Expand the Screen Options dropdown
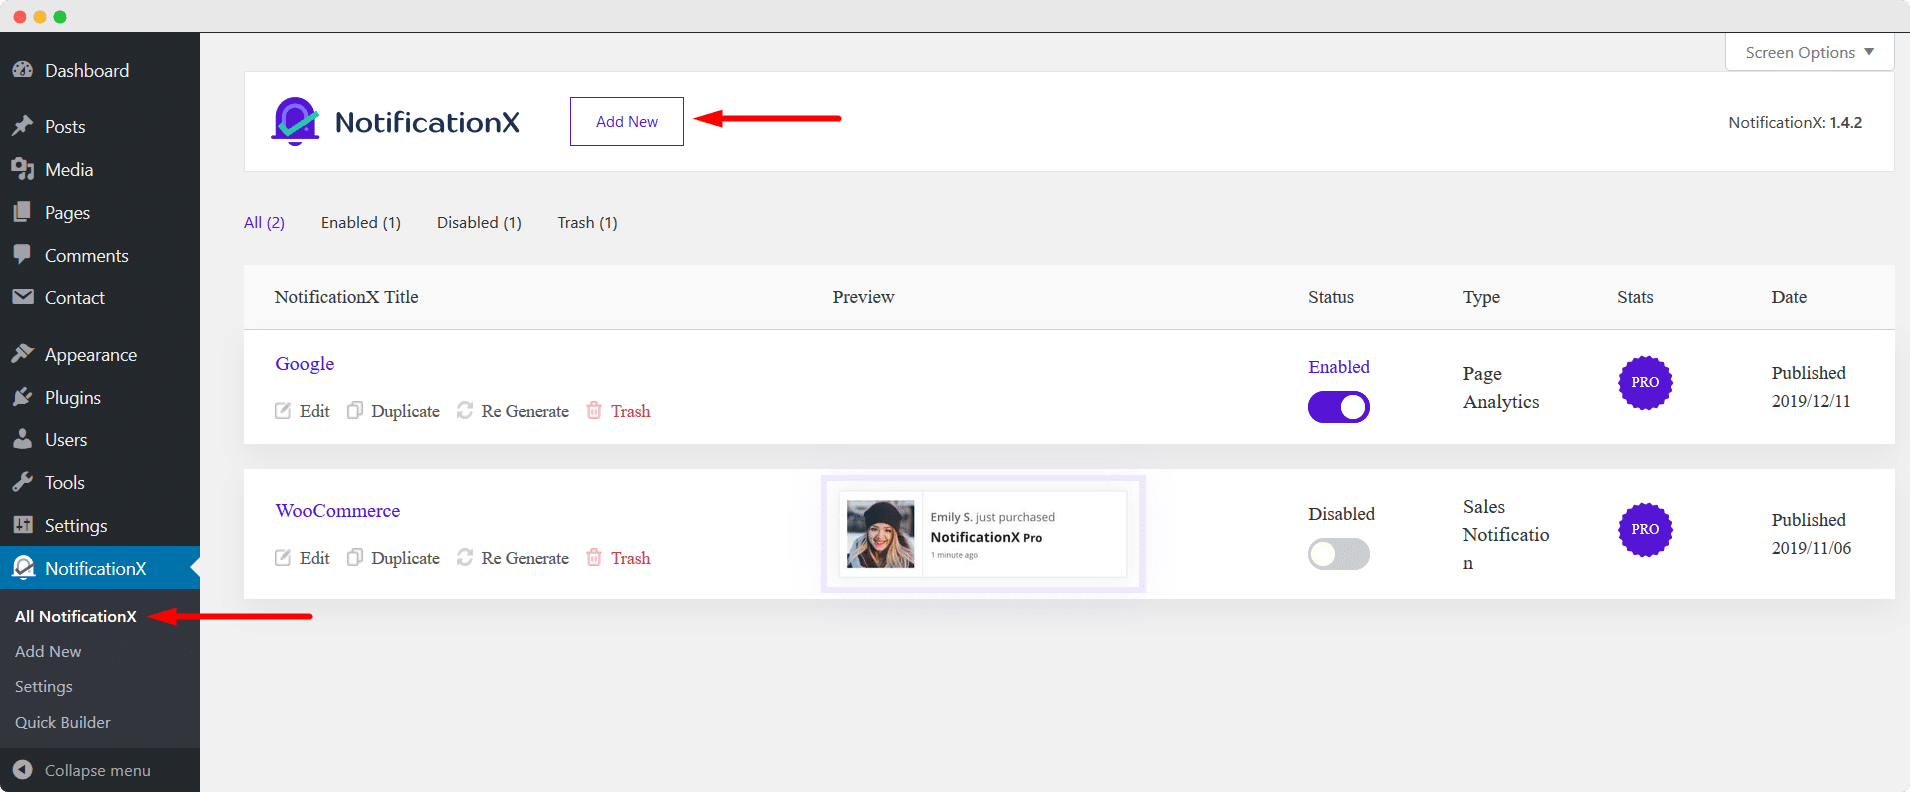 tap(1809, 52)
